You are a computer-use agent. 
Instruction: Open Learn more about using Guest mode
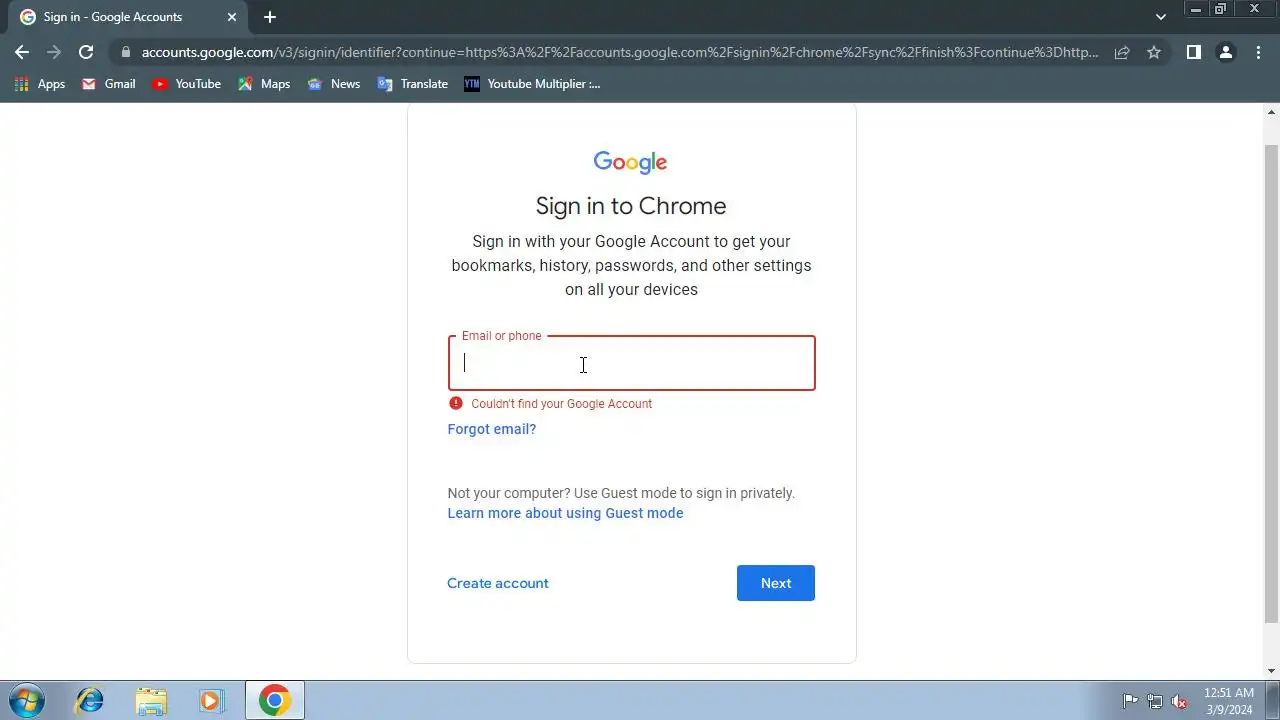coord(565,513)
